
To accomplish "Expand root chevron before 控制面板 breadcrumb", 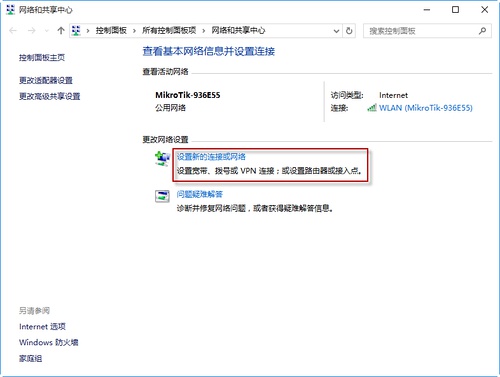I will 88,31.
